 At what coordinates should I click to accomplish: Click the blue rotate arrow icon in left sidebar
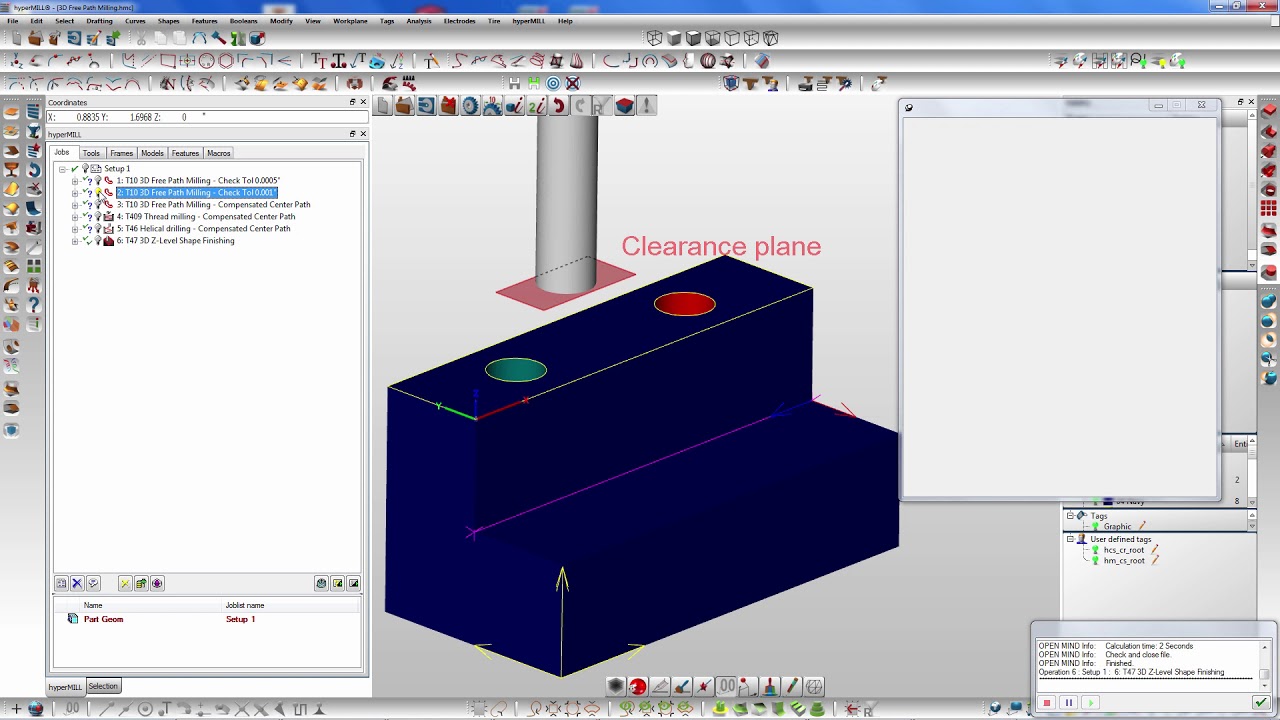pyautogui.click(x=33, y=170)
